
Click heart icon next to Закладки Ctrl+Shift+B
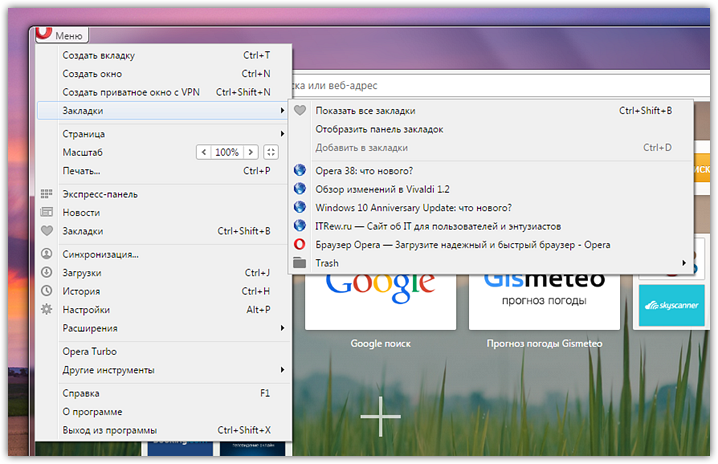tap(47, 230)
